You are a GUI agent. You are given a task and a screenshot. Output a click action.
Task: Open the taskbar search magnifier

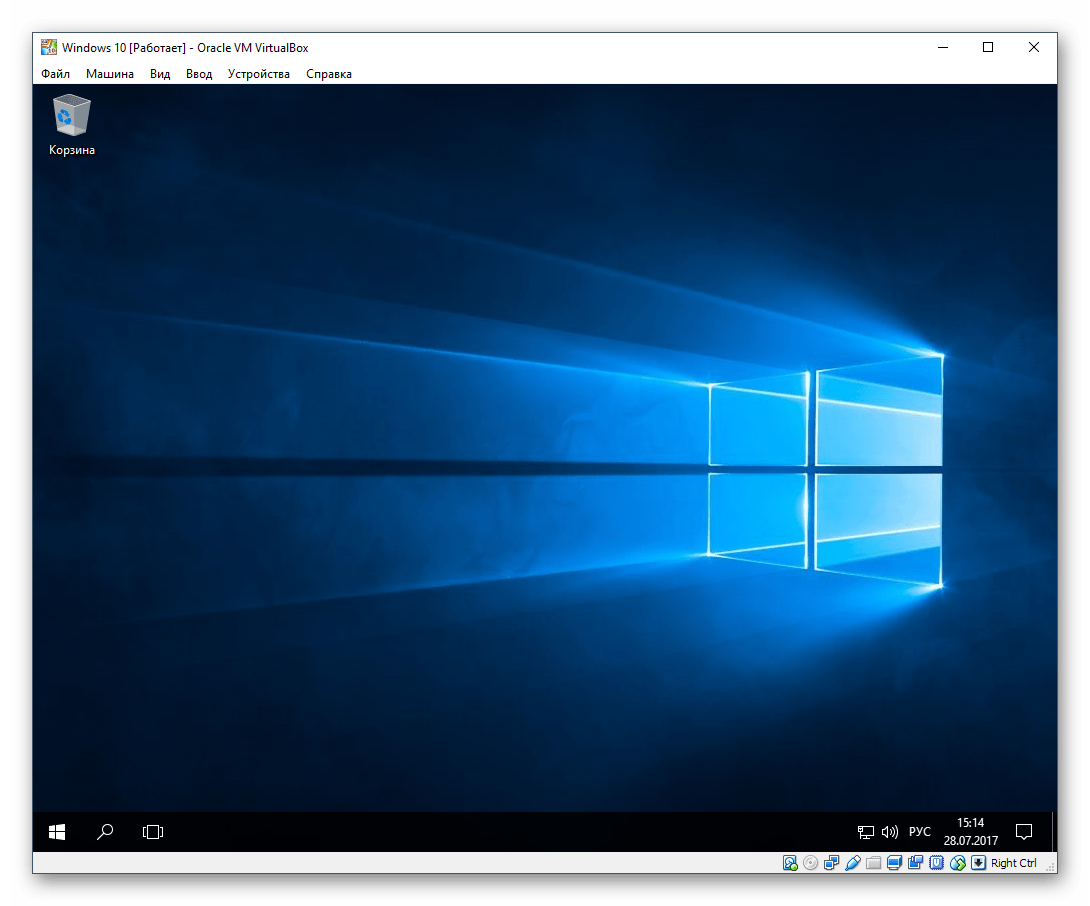tap(105, 832)
